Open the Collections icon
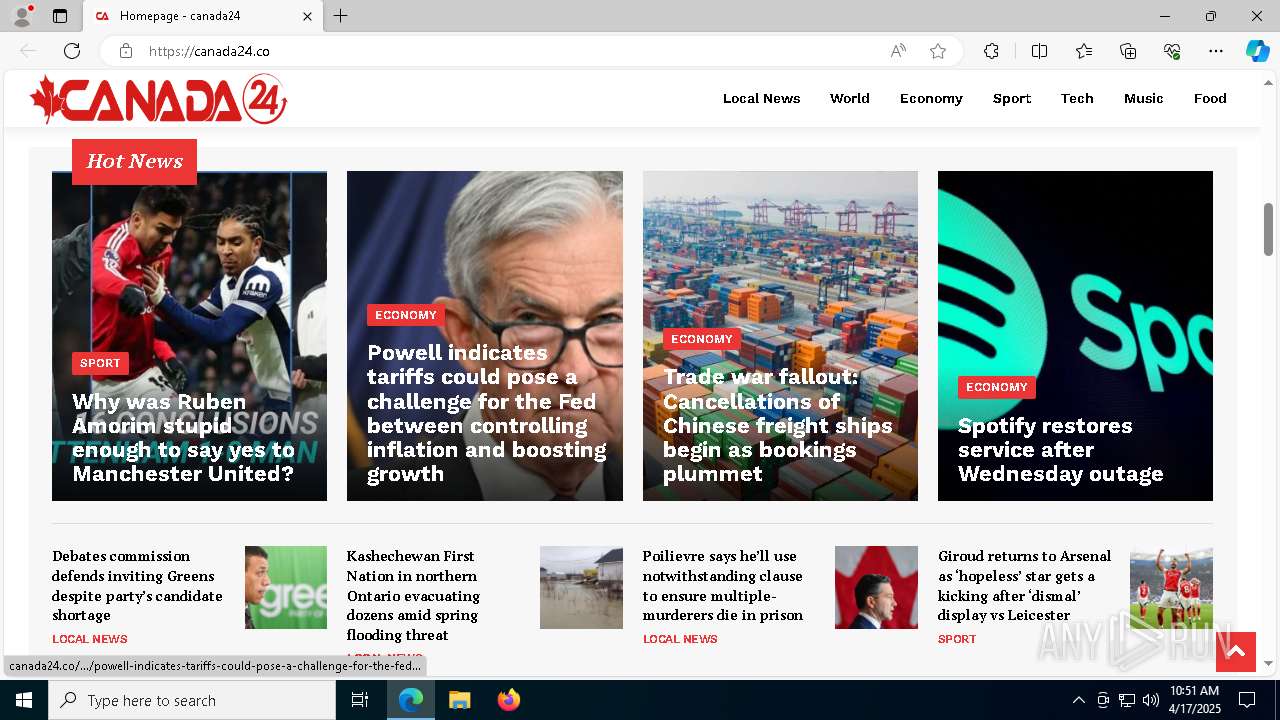 point(1128,51)
